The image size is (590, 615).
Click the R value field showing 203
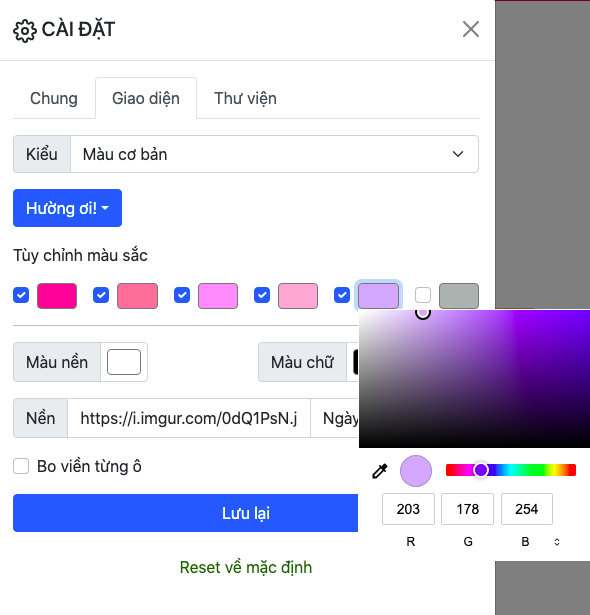408,509
